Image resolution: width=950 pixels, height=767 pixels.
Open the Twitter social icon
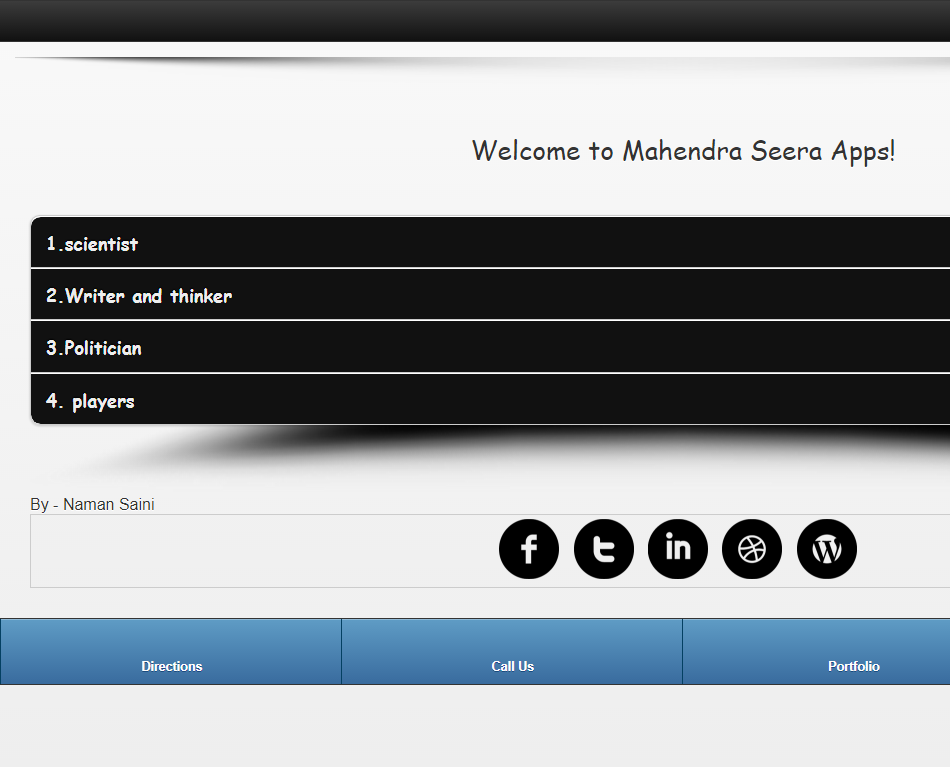[603, 549]
